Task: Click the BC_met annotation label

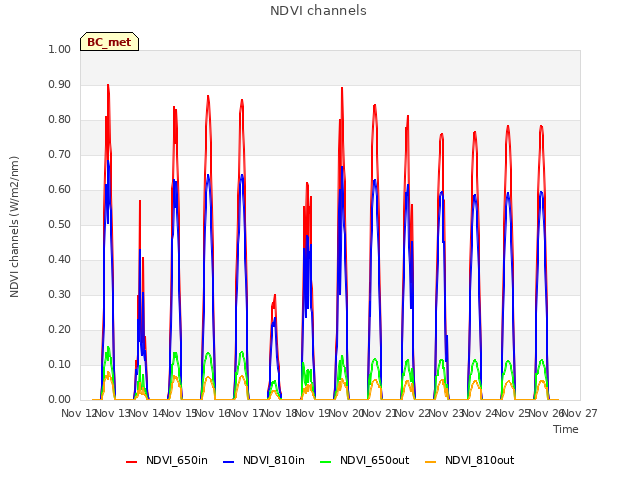Action: 109,42
